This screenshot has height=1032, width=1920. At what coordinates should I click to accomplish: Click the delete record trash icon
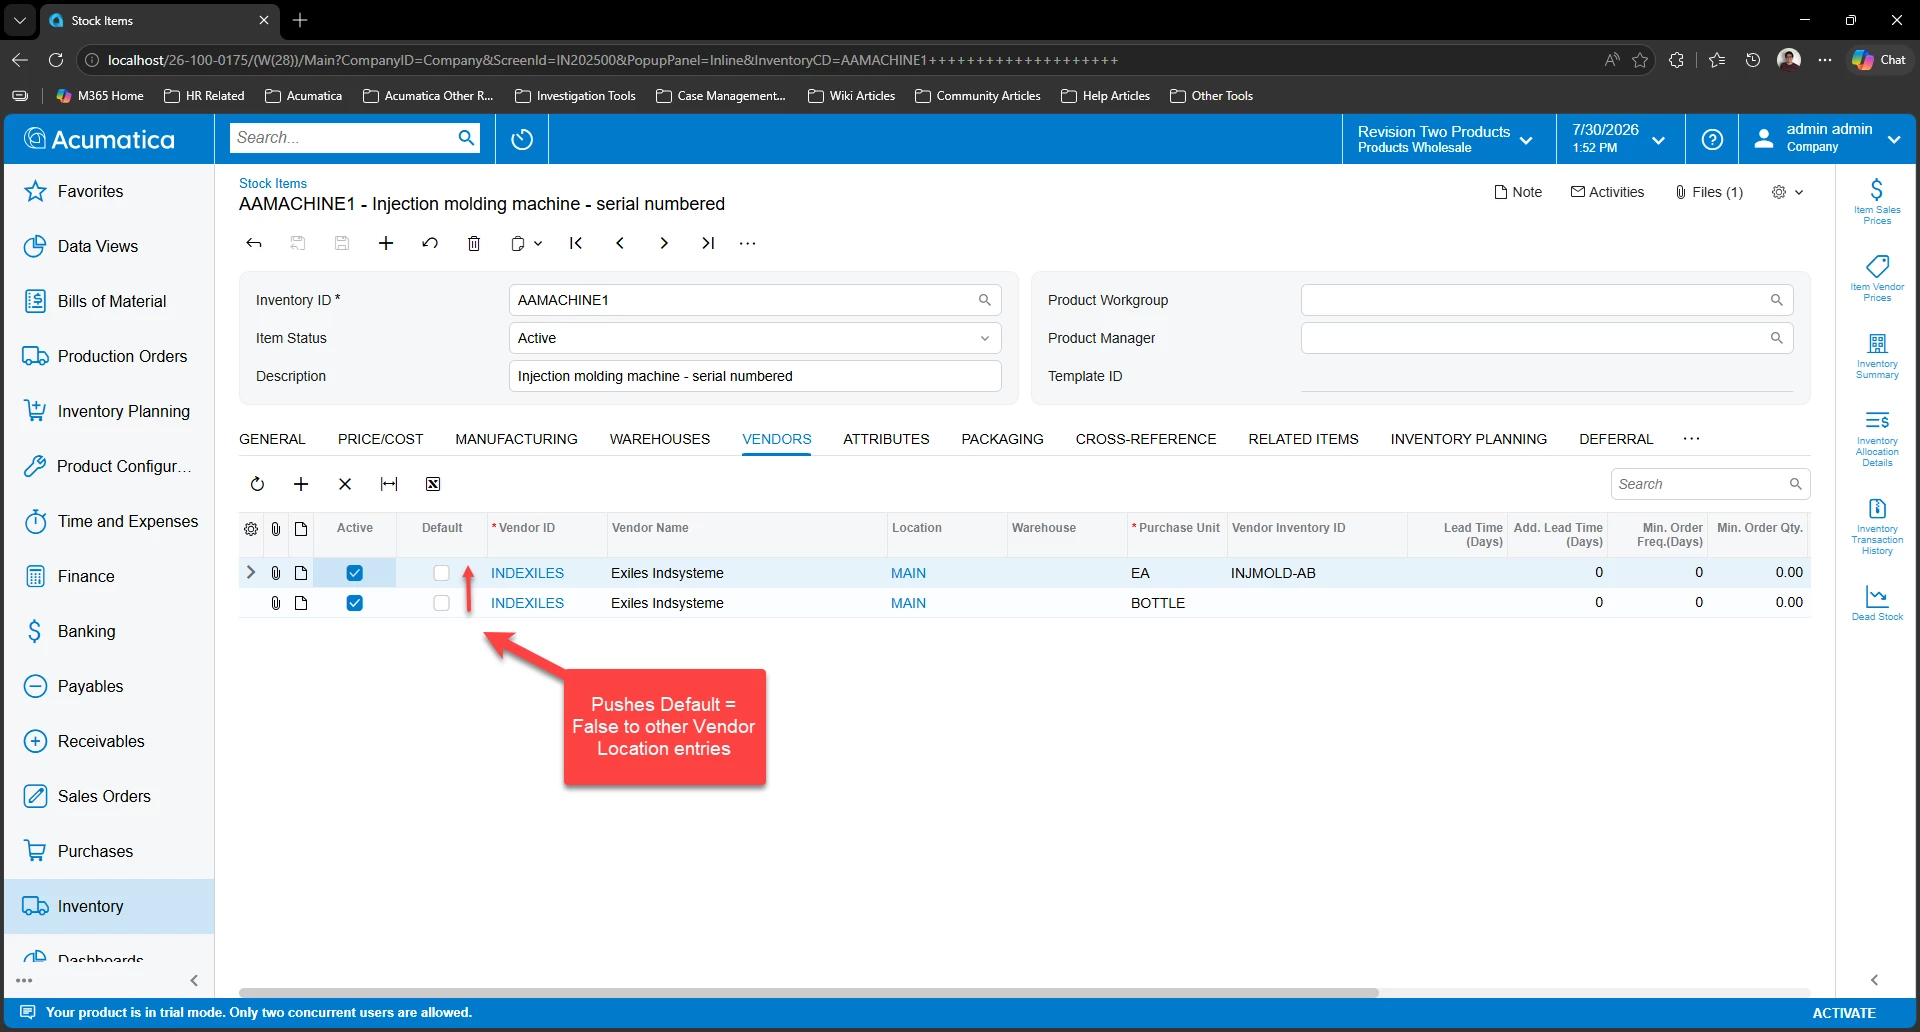474,243
